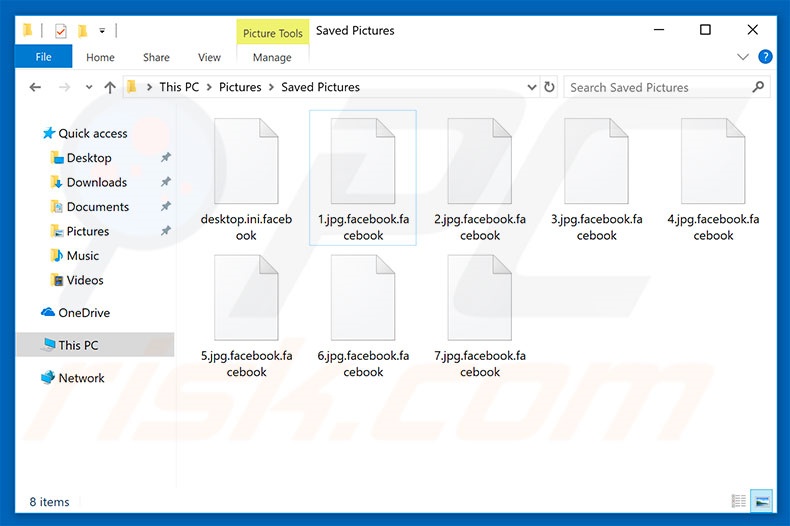790x526 pixels.
Task: Click Pictures in the breadcrumb path
Action: coord(240,87)
